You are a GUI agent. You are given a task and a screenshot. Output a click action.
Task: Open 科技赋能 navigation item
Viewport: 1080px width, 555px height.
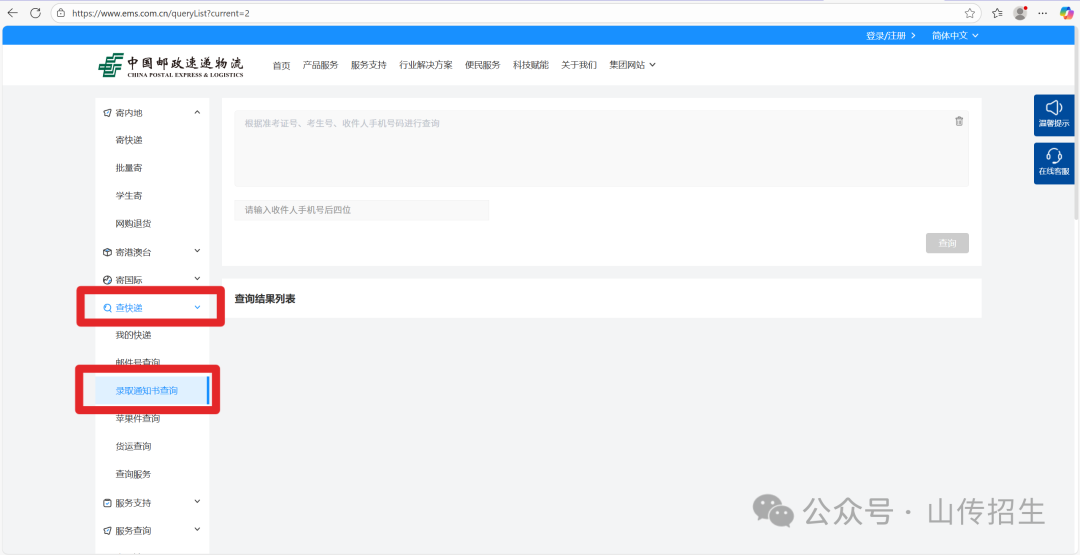tap(530, 65)
